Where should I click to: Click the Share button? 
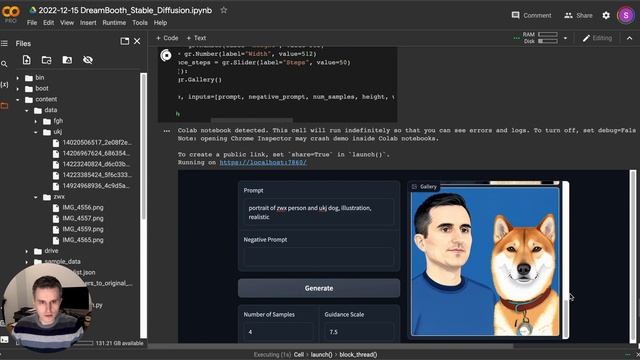pyautogui.click(x=578, y=15)
